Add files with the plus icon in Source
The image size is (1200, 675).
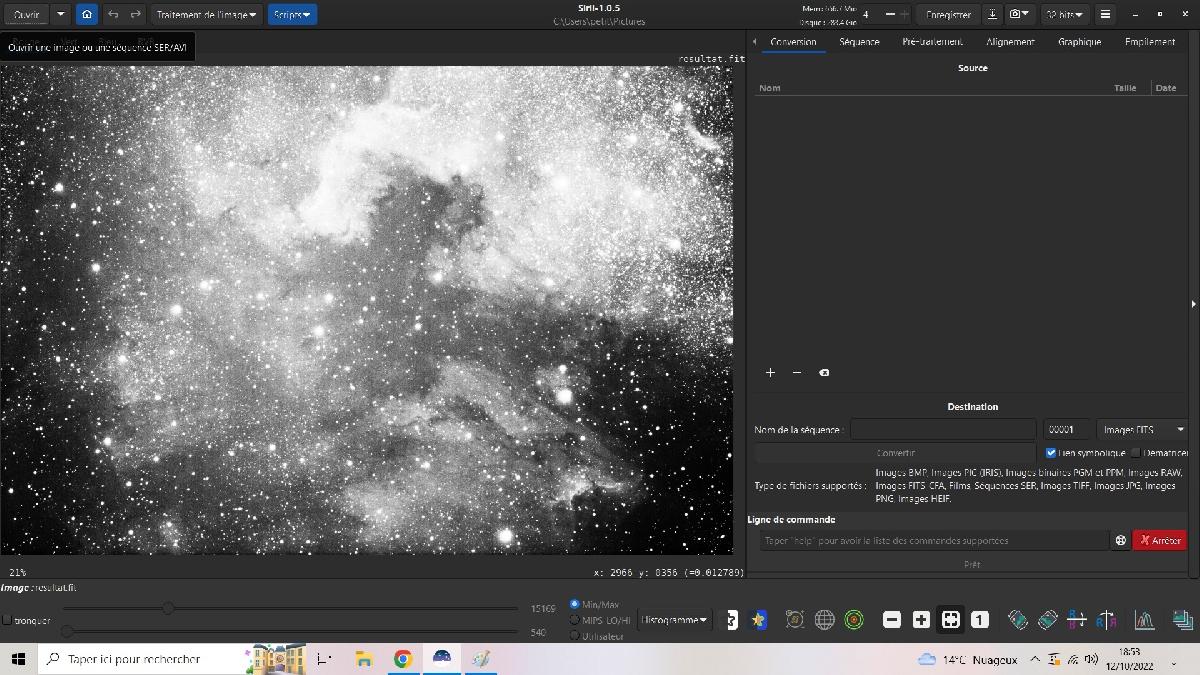(770, 372)
